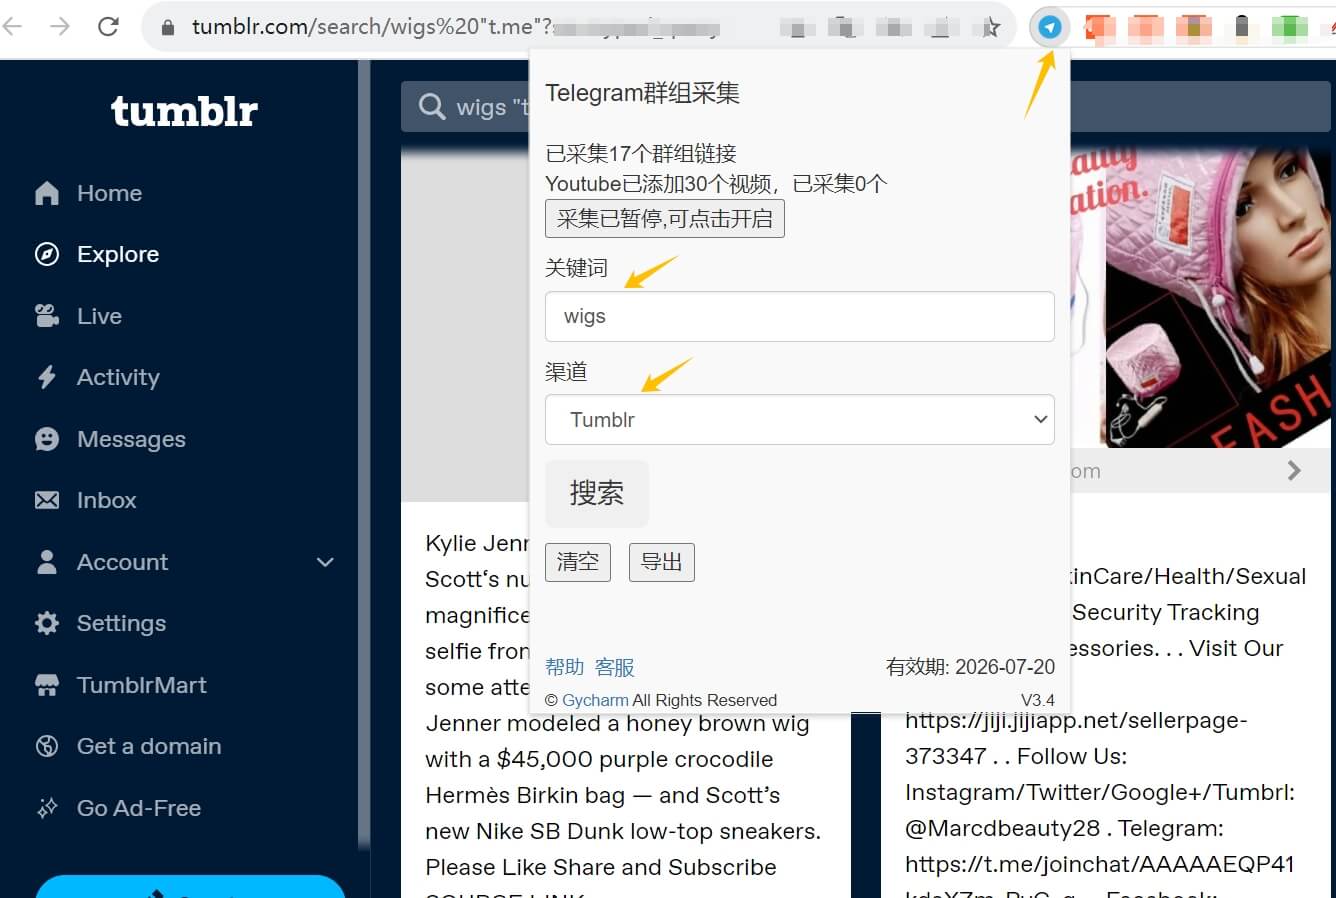Screen dimensions: 1336x898
Task: Click the blue create button at sidebar bottom
Action: click(x=190, y=887)
